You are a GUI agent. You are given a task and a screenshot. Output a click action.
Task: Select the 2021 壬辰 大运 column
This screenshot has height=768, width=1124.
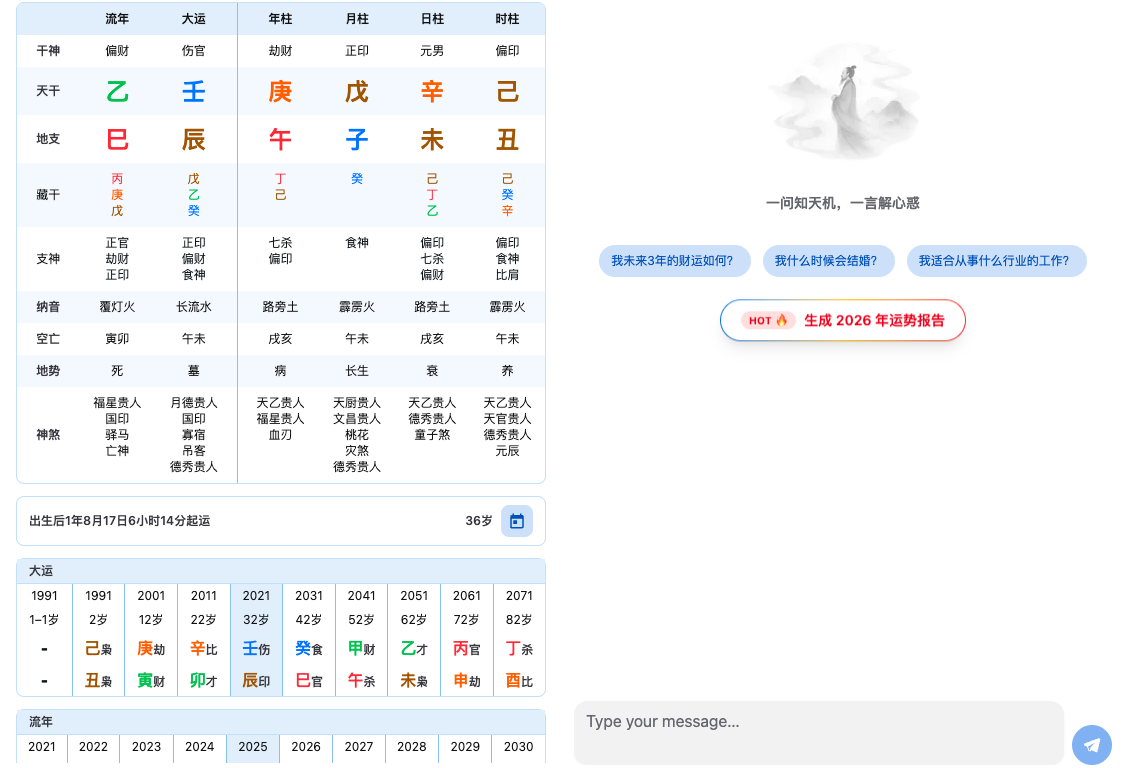[x=256, y=639]
